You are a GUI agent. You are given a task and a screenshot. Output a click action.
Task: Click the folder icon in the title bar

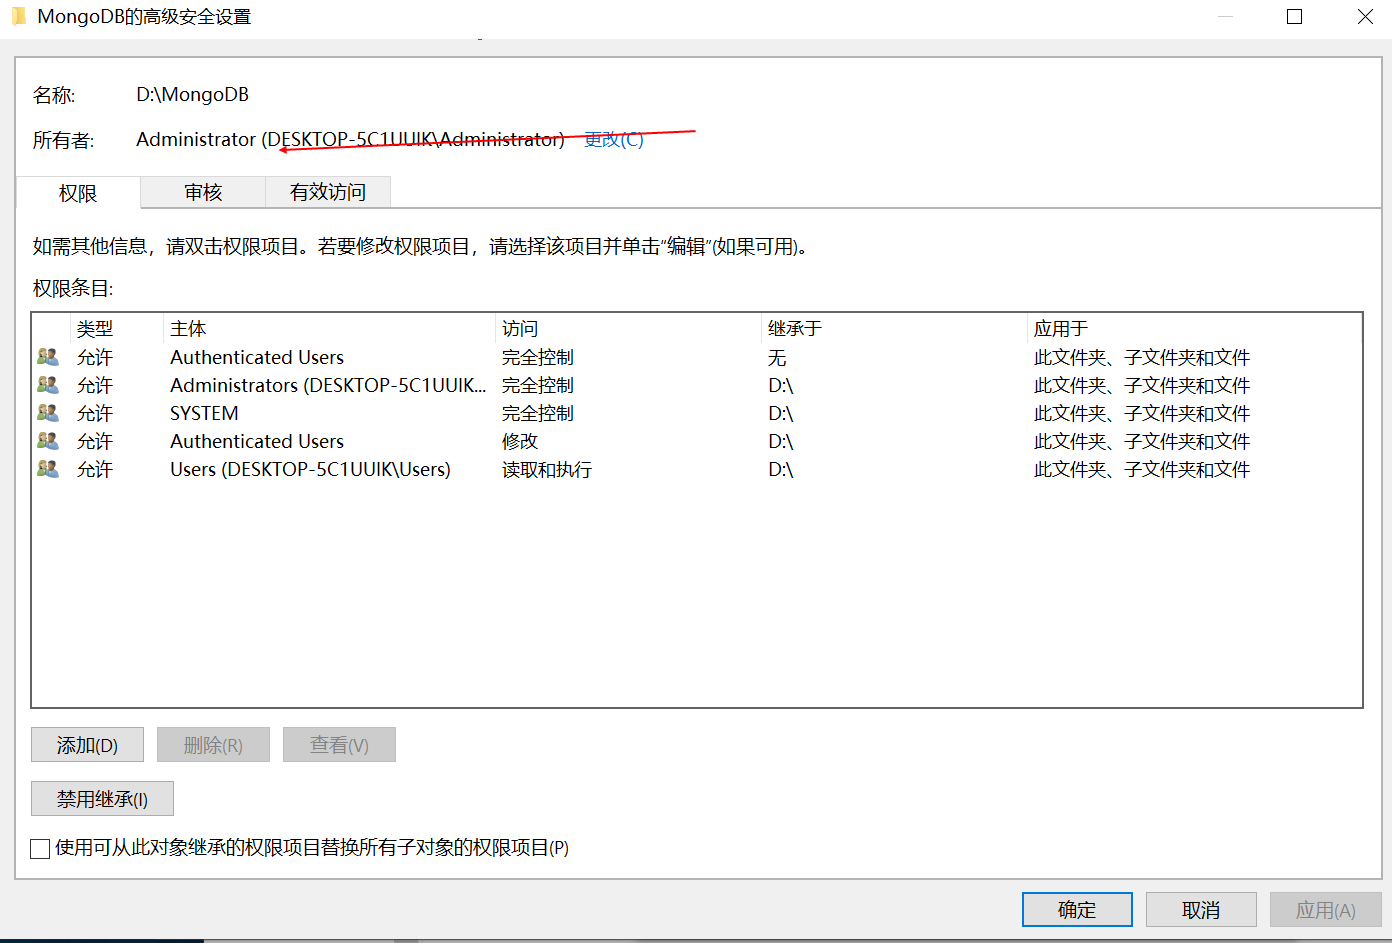[19, 16]
